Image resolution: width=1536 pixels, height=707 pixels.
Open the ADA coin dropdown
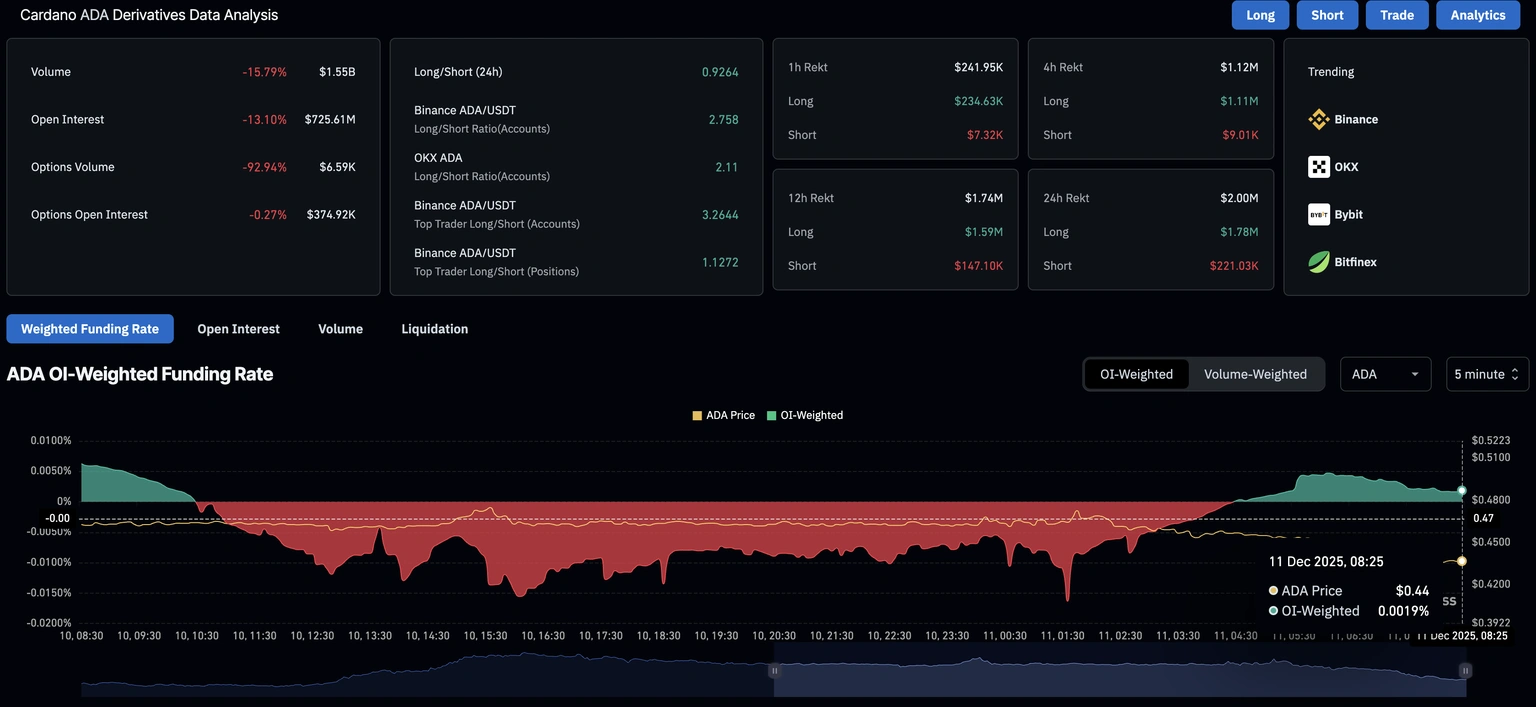(x=1385, y=374)
